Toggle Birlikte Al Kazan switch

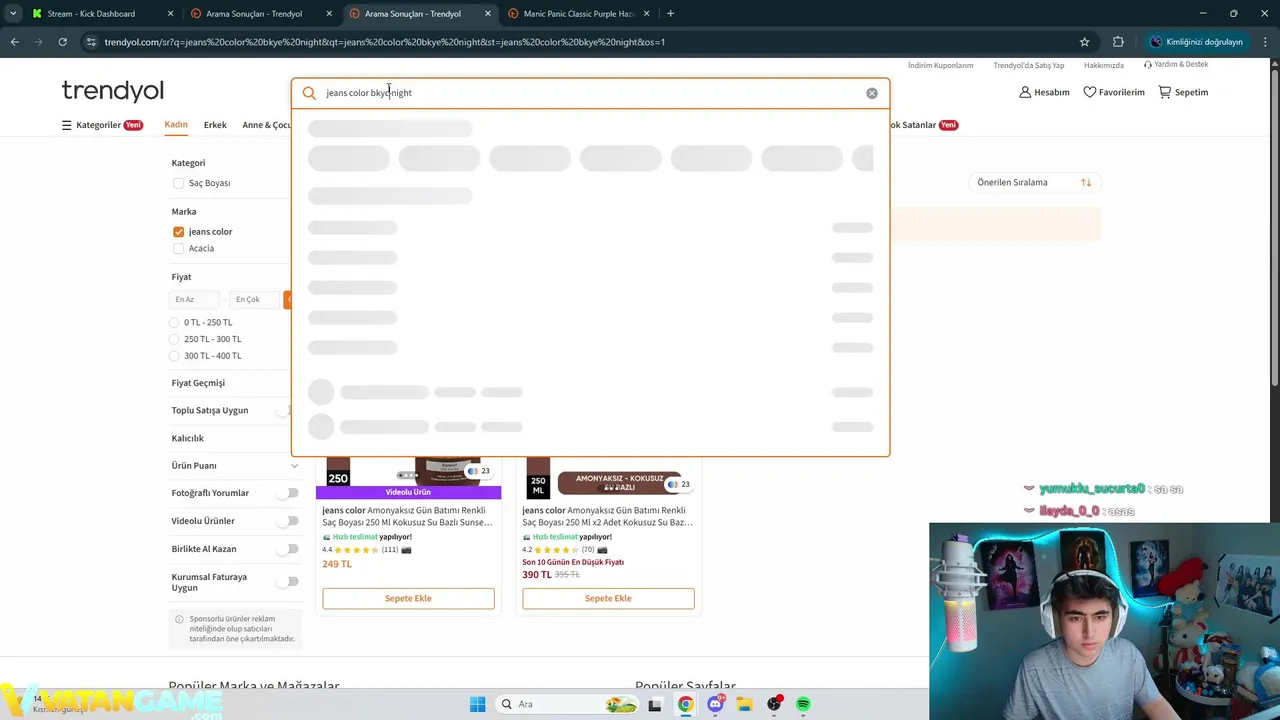tap(289, 549)
